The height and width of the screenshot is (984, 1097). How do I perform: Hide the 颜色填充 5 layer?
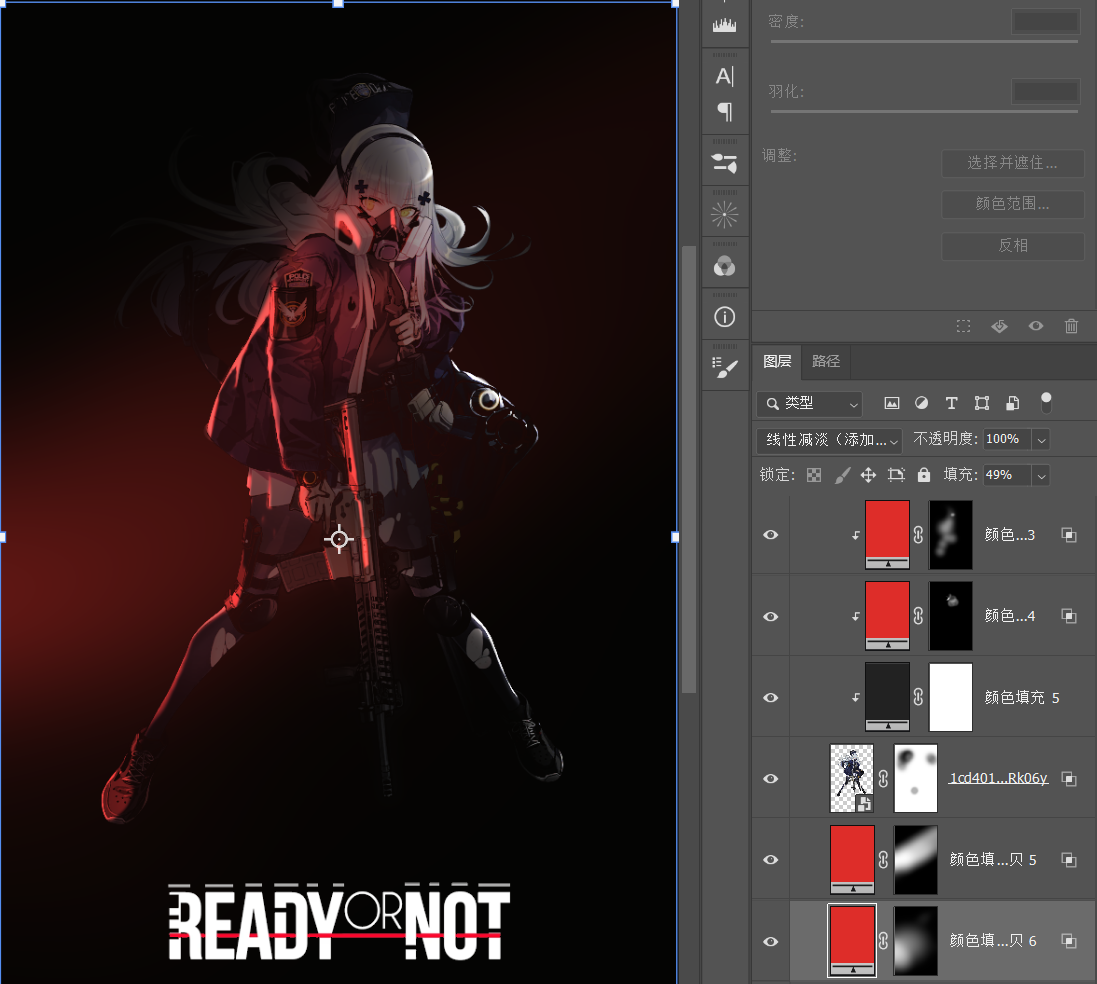click(771, 697)
